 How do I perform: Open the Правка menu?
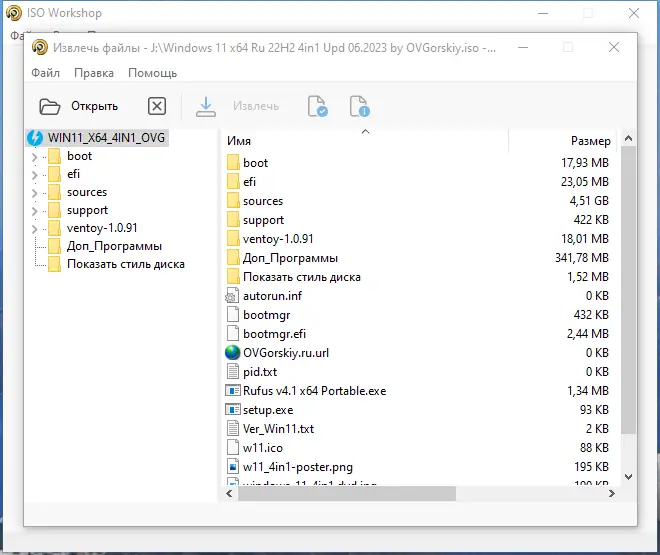tap(94, 73)
